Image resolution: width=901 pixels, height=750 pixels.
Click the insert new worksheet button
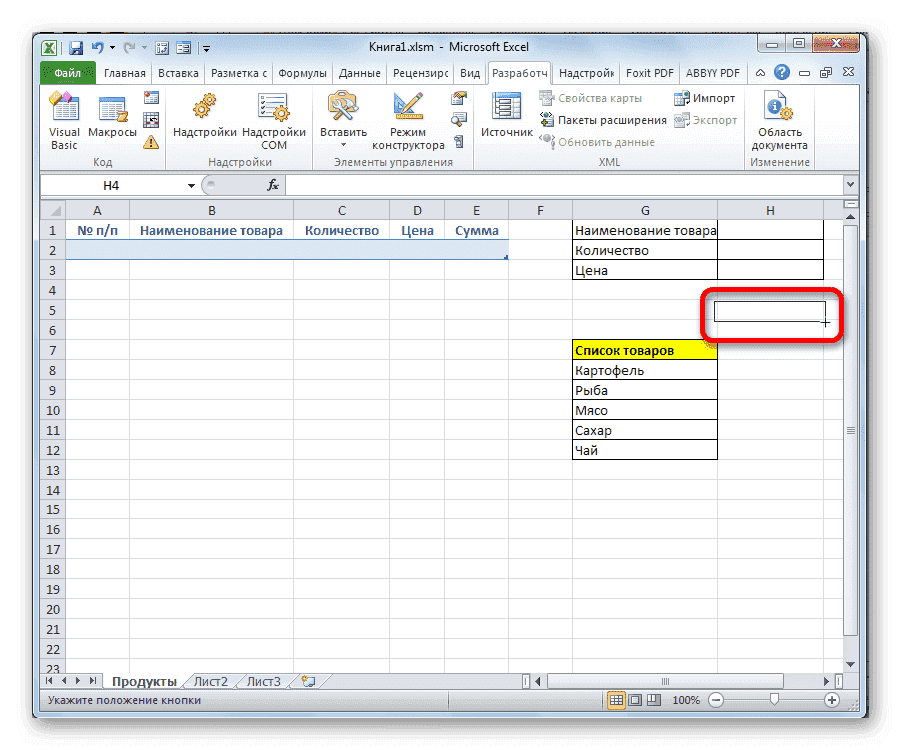(307, 680)
